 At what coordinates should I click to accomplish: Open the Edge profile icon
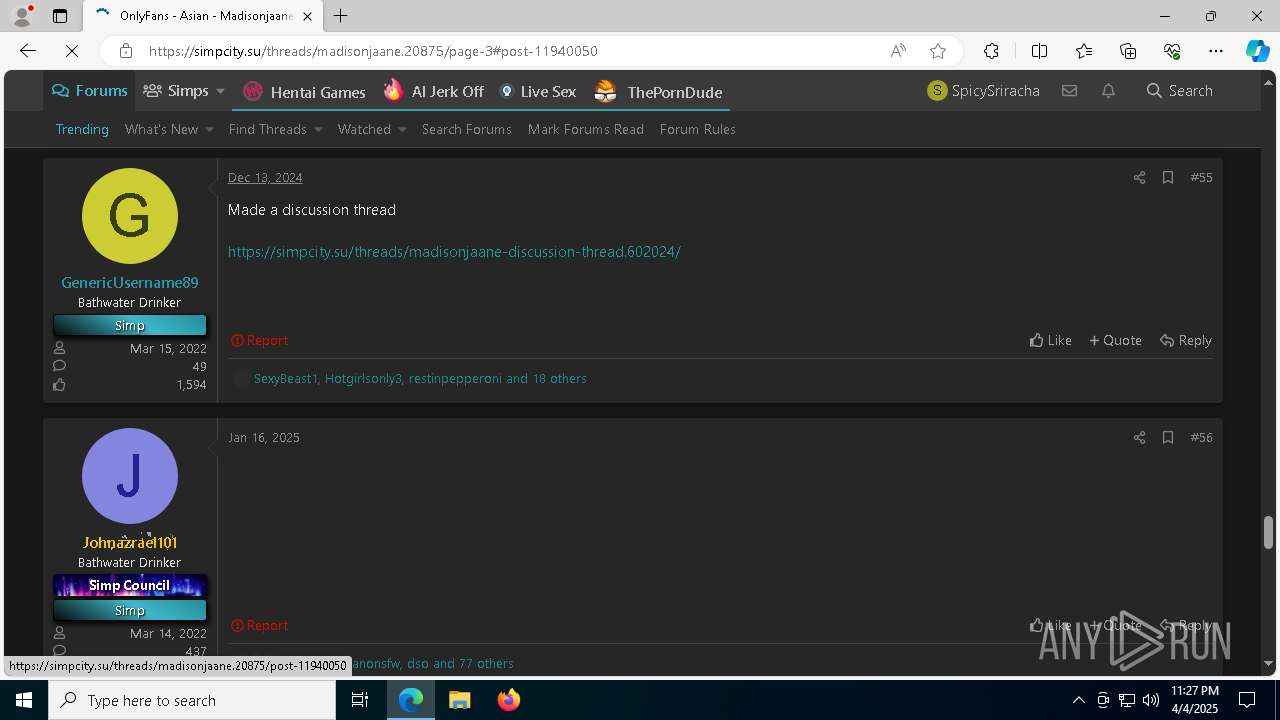coord(22,16)
